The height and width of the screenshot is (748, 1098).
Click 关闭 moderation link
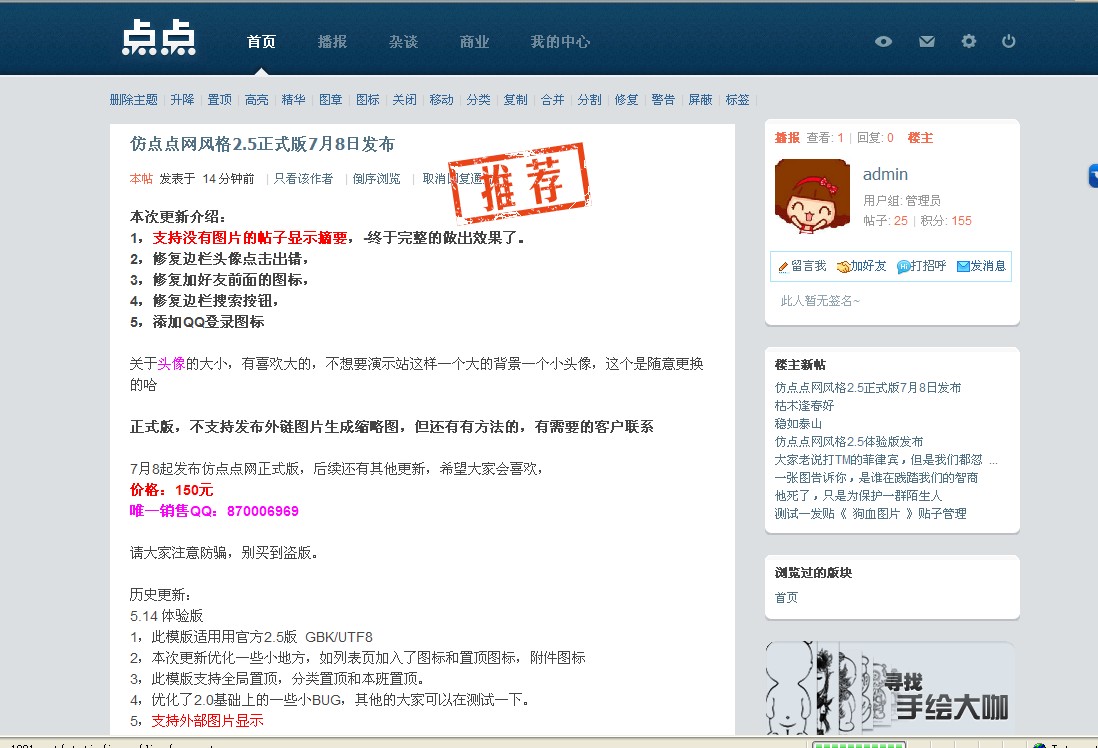[404, 99]
